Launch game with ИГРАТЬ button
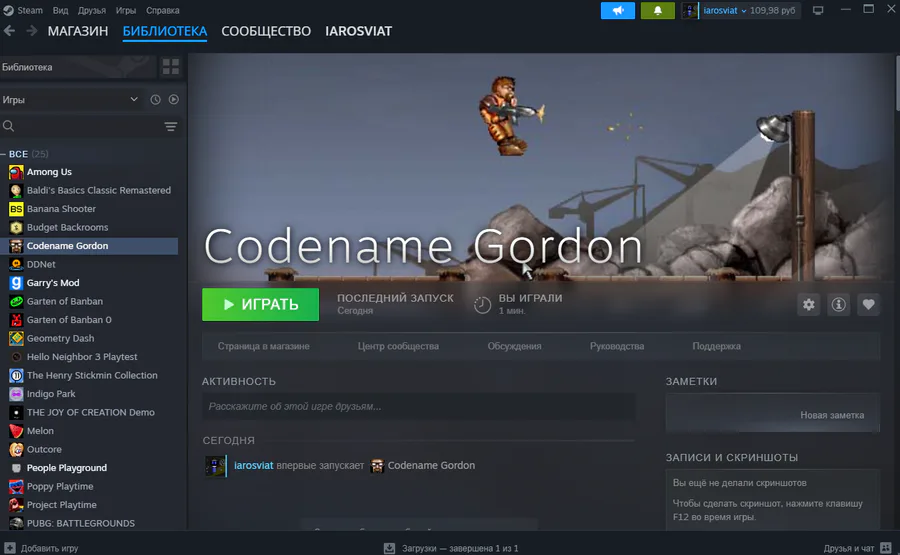This screenshot has width=900, height=555. tap(260, 305)
